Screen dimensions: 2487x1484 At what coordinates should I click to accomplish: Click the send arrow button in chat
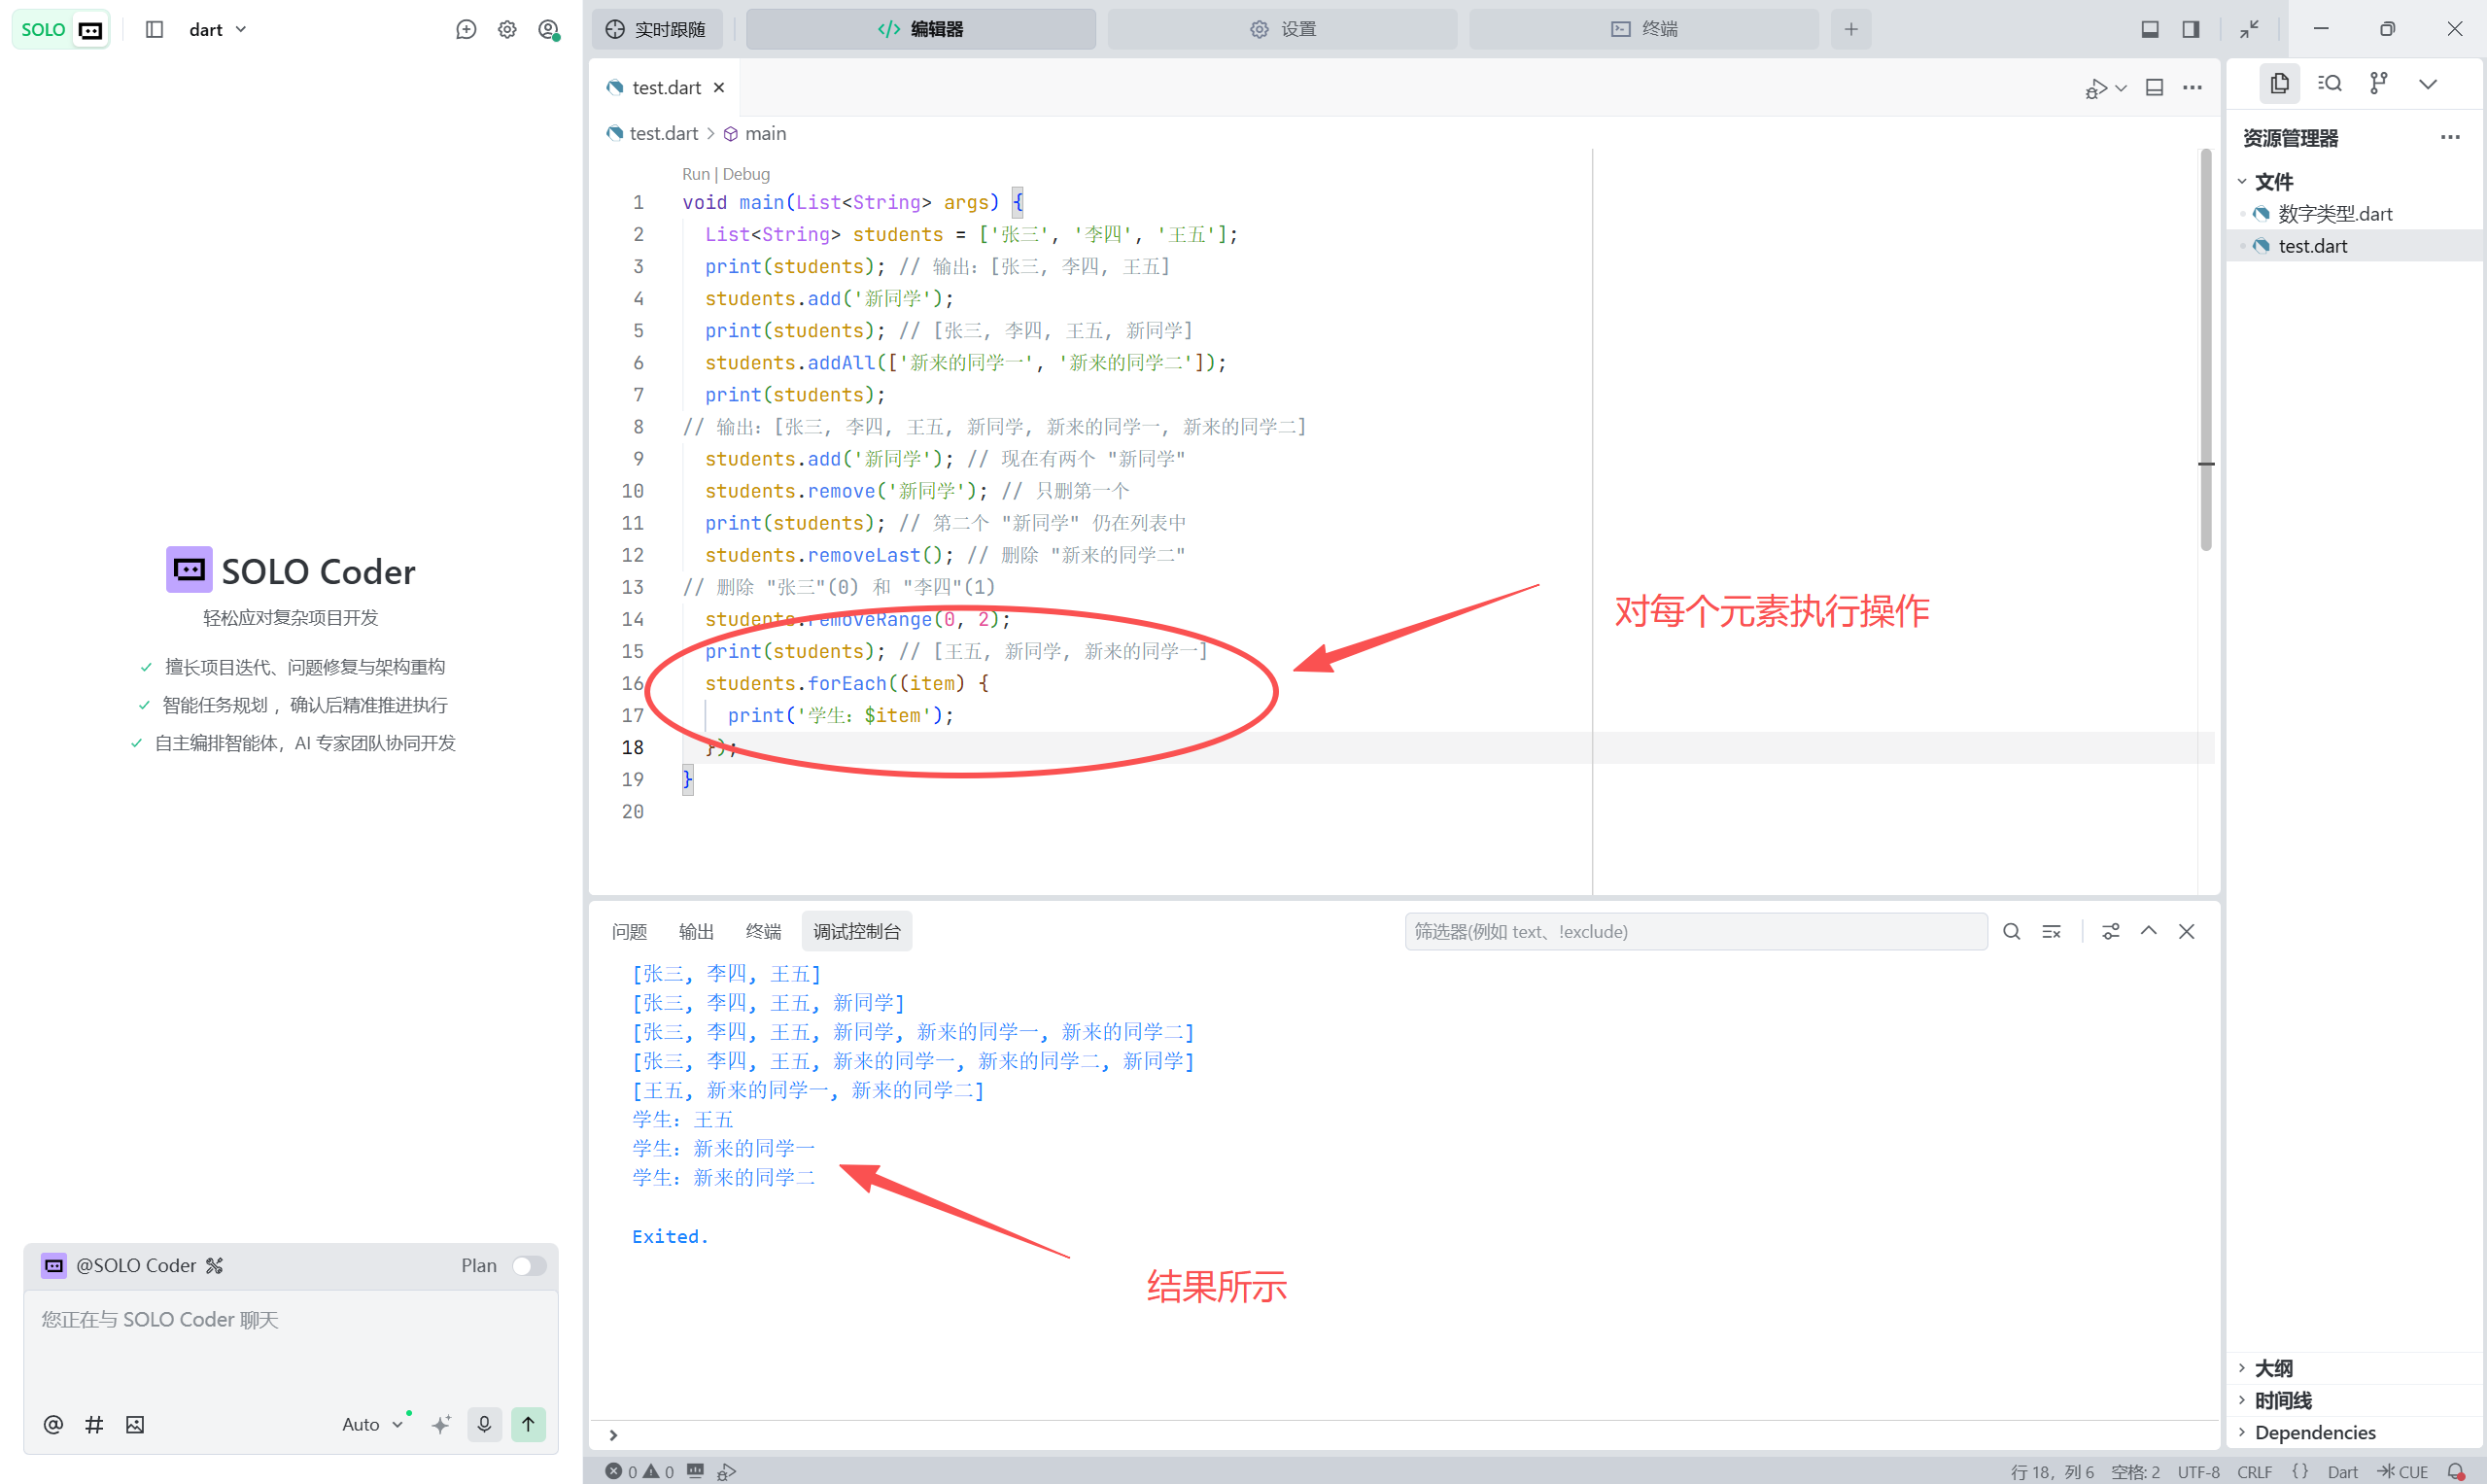point(528,1423)
